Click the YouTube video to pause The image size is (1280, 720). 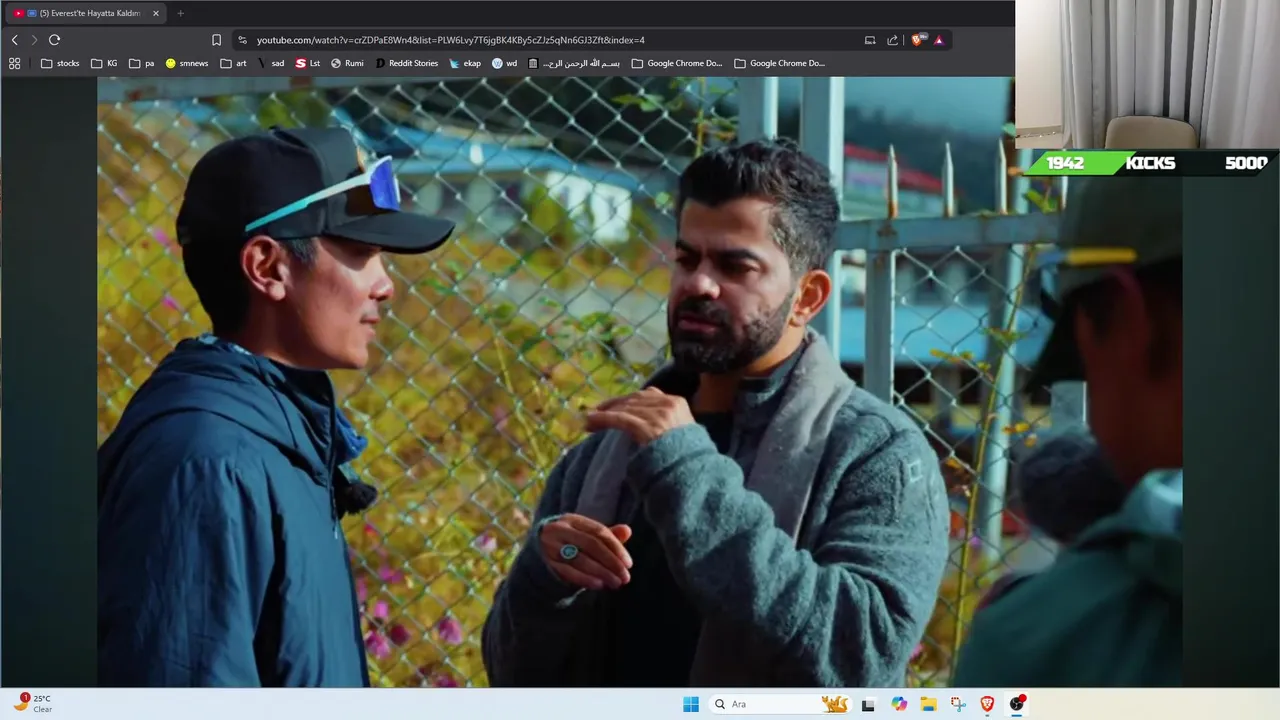tap(640, 382)
